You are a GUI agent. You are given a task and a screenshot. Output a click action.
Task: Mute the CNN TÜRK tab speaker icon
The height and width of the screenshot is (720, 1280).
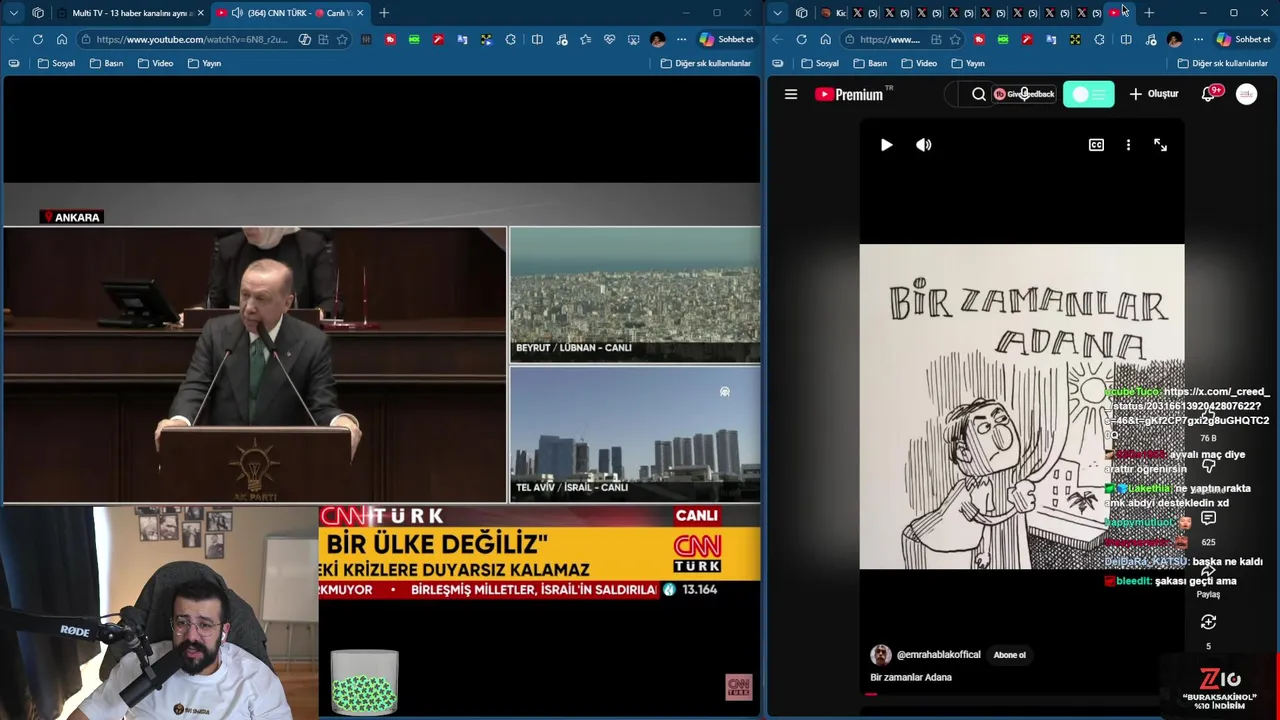pyautogui.click(x=237, y=13)
